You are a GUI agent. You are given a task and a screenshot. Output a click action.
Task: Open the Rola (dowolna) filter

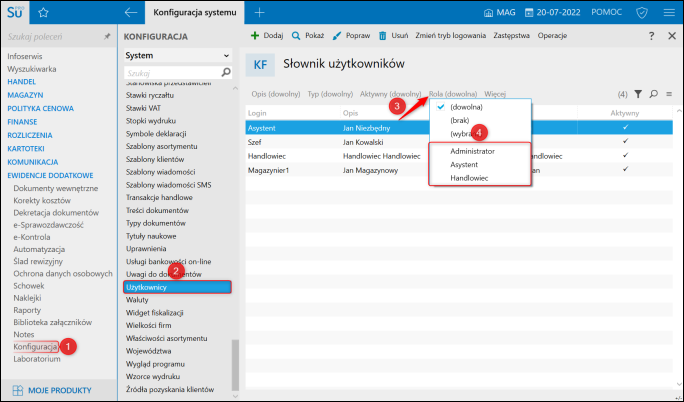tap(453, 94)
